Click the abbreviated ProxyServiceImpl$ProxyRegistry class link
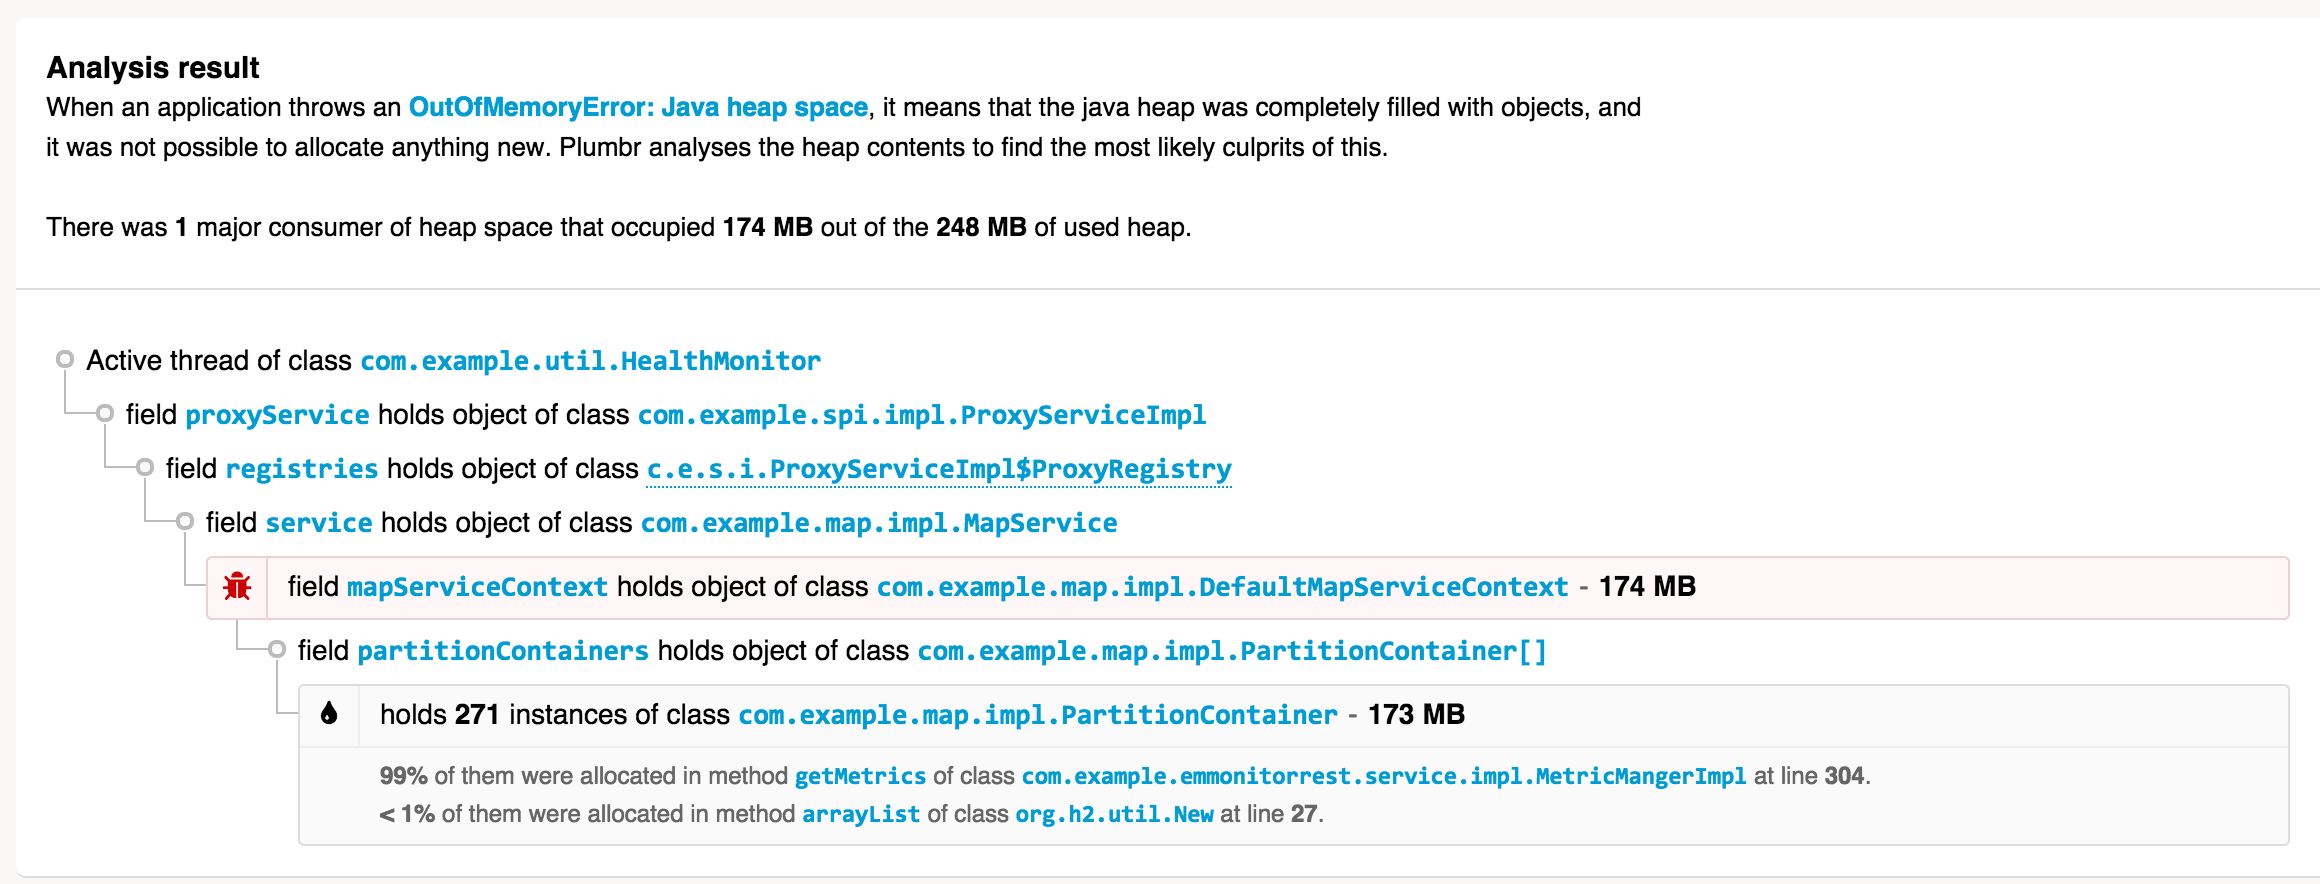Viewport: 2320px width, 884px height. pos(938,469)
